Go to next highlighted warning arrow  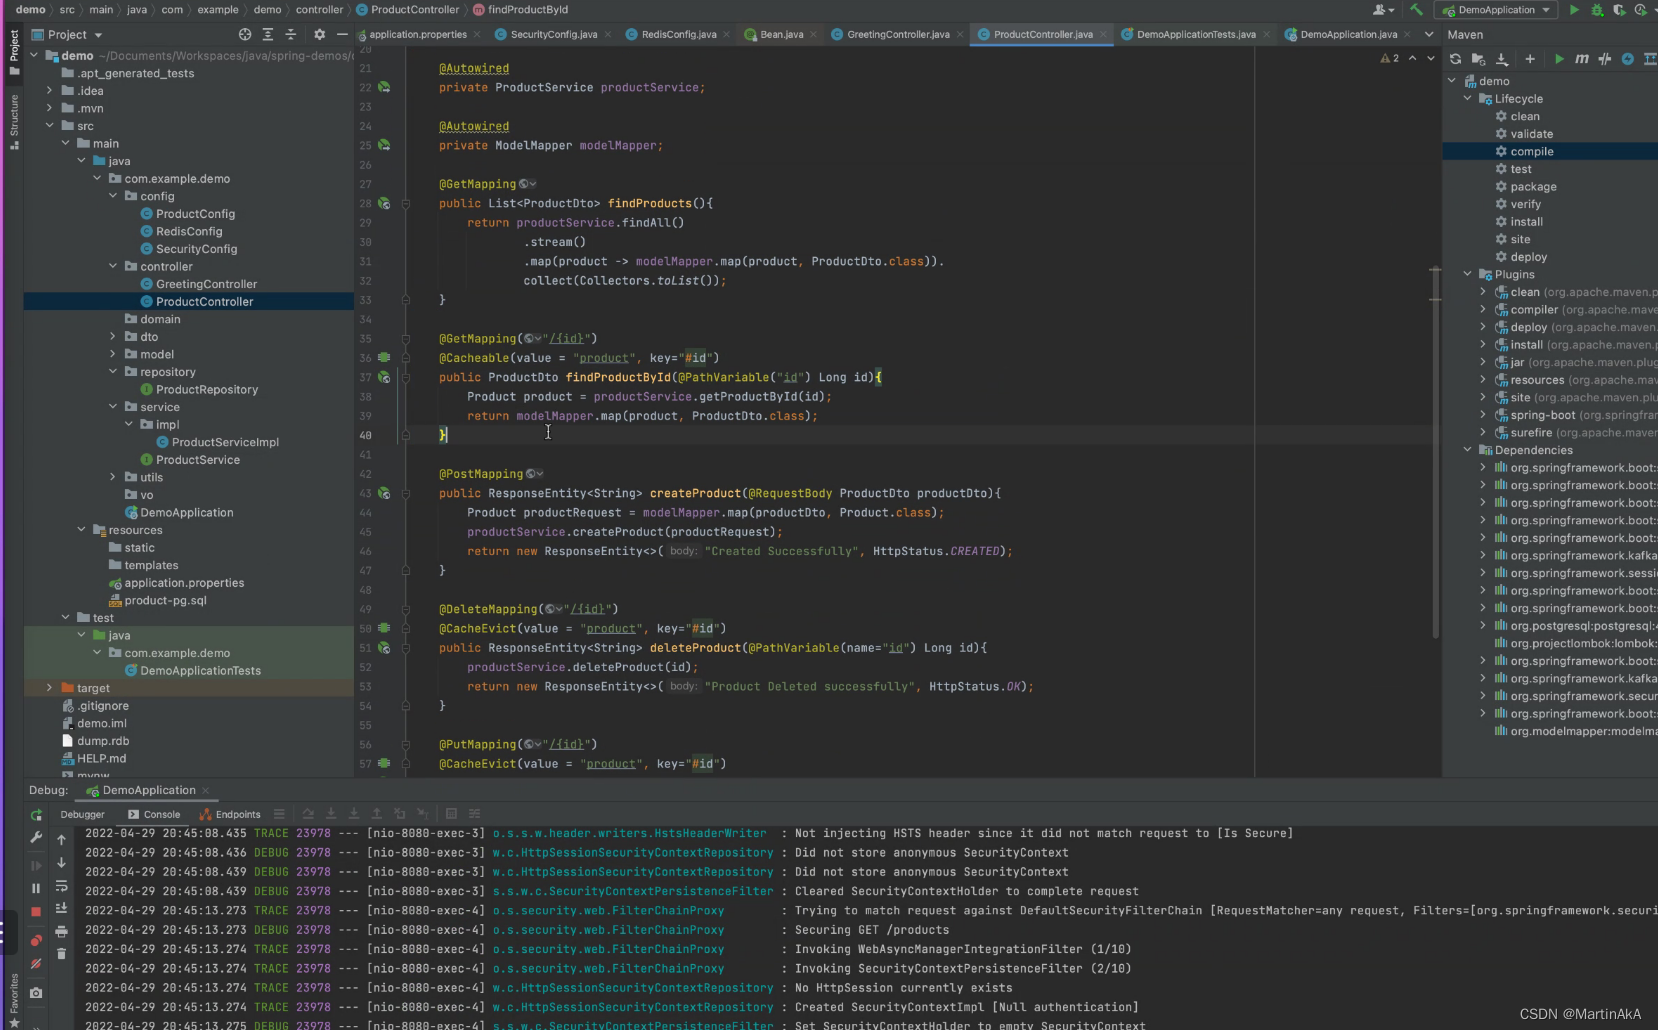click(x=1430, y=59)
